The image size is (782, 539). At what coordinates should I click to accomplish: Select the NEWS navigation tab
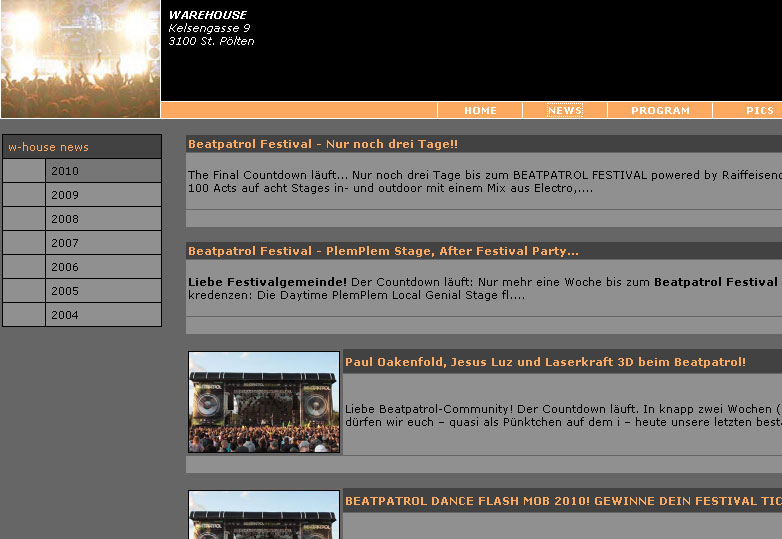pyautogui.click(x=565, y=110)
